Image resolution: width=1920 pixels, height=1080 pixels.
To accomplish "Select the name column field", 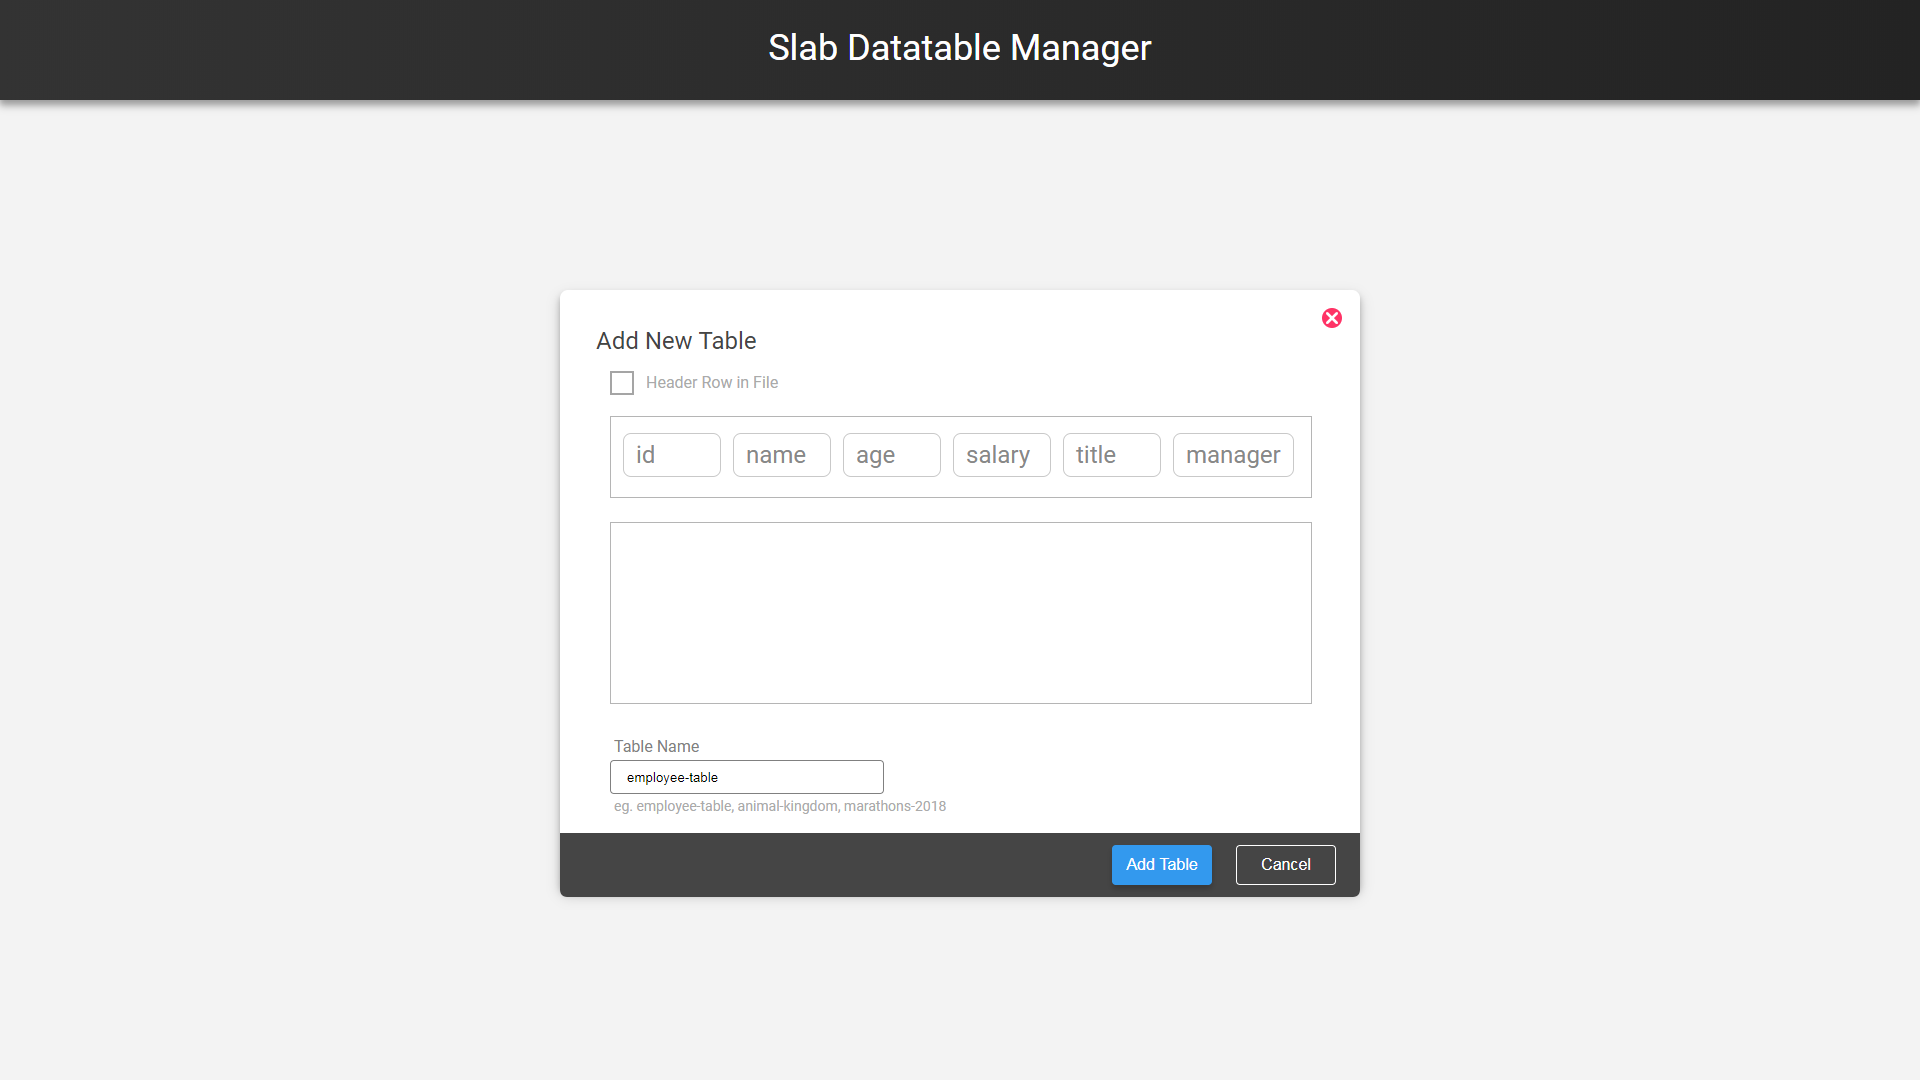I will tap(782, 455).
